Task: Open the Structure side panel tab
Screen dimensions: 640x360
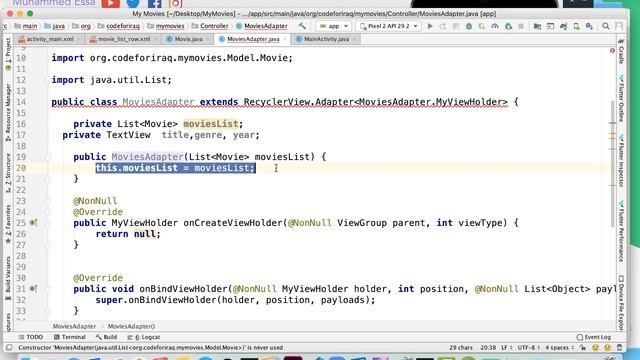Action: click(x=8, y=173)
